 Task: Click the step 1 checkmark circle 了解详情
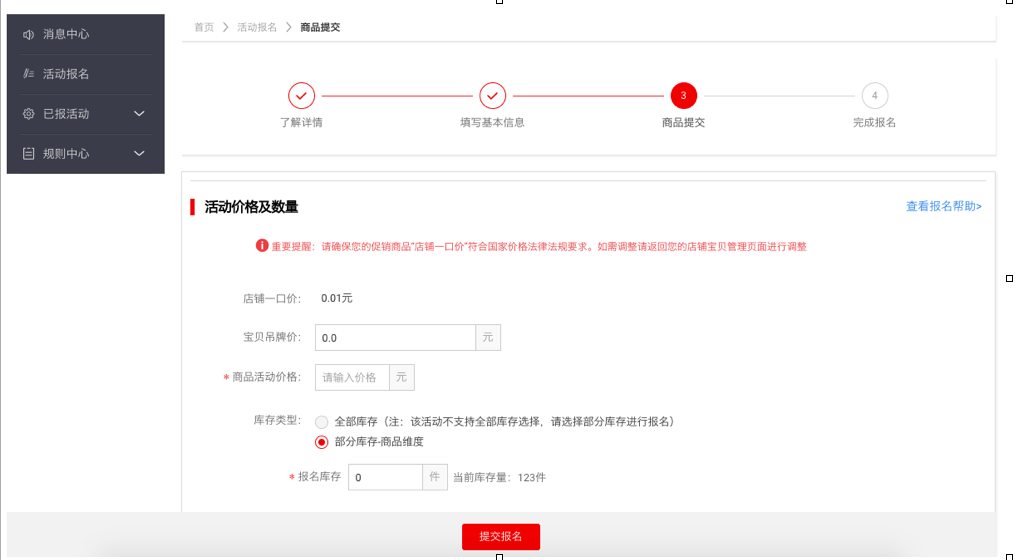301,95
